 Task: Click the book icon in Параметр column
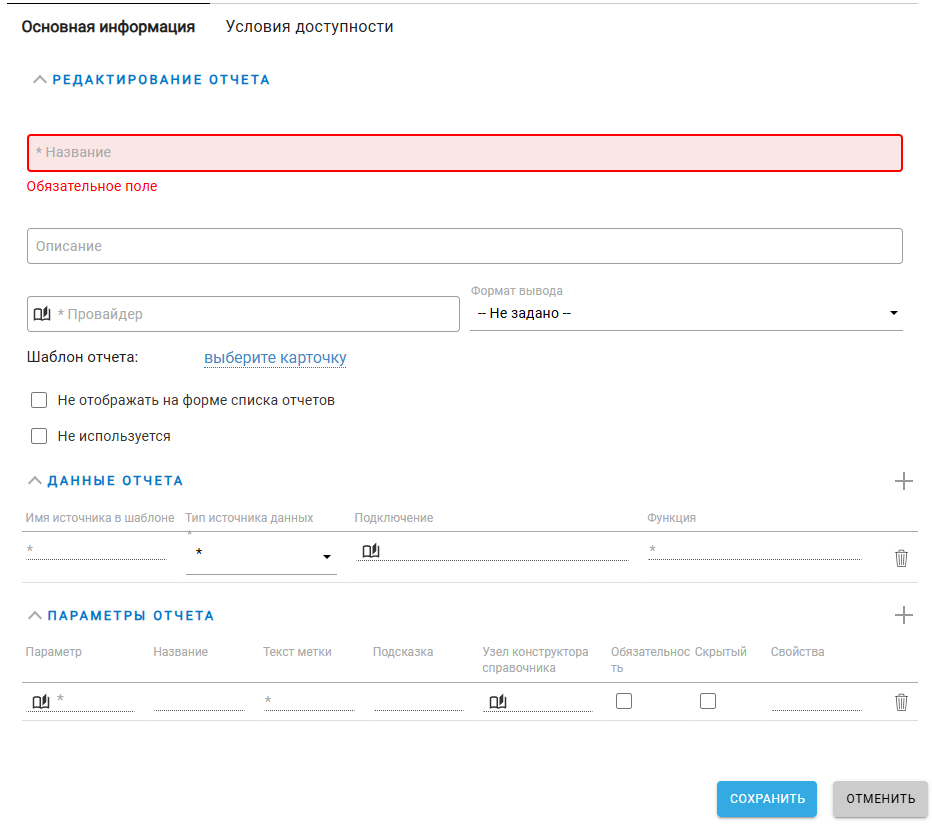point(41,701)
